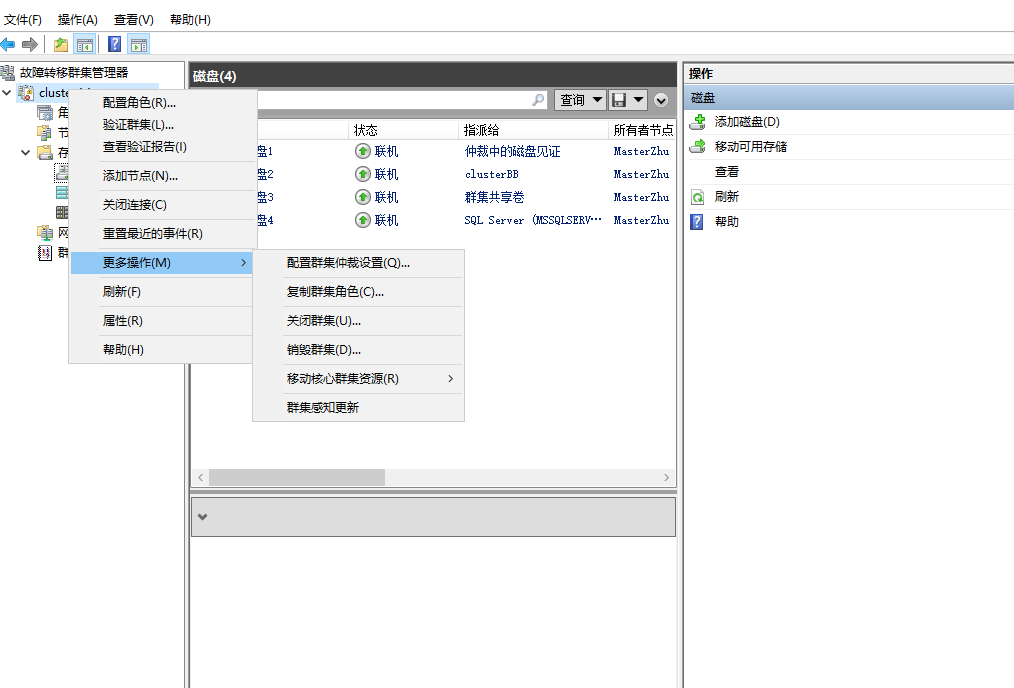The width and height of the screenshot is (1014, 688).
Task: Click the disk list scrollbar right arrow
Action: point(667,477)
